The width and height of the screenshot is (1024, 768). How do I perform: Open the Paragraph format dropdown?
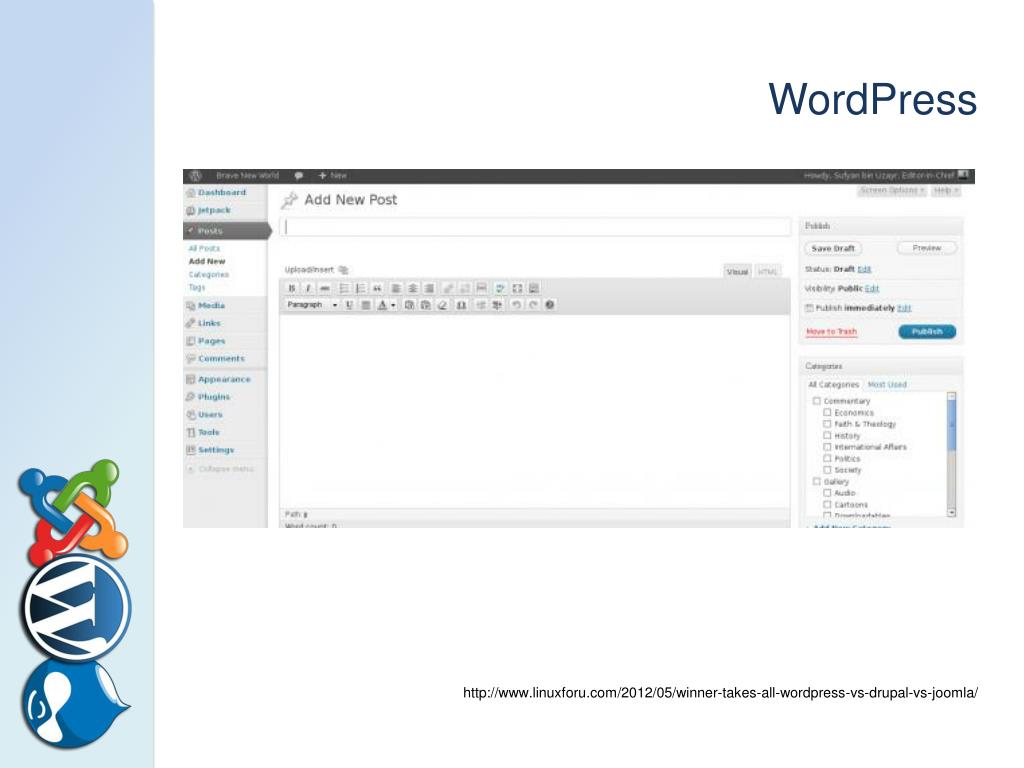312,305
